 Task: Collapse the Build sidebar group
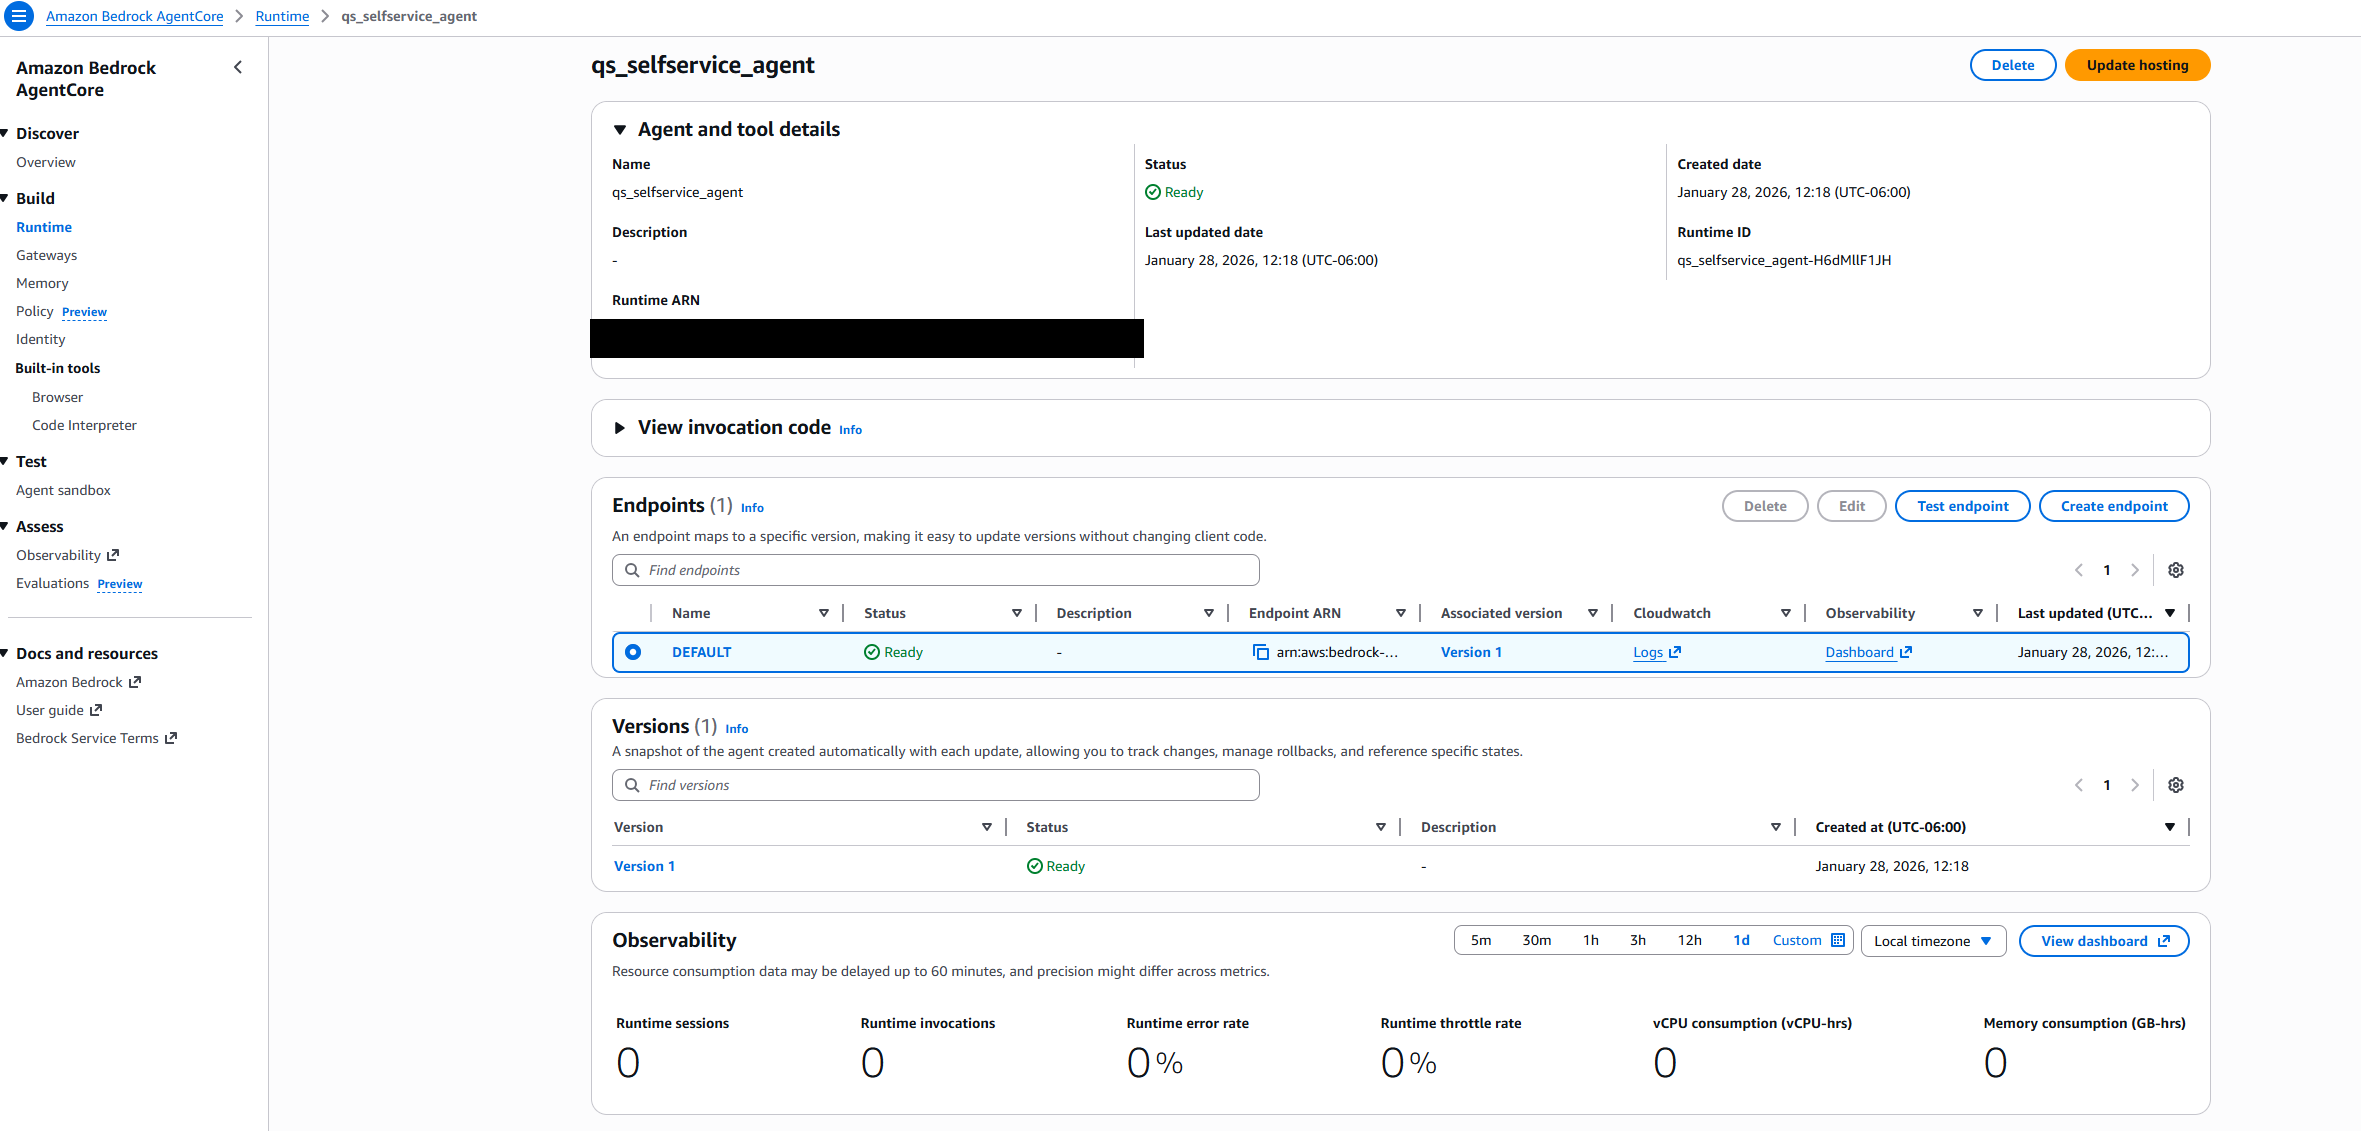pyautogui.click(x=5, y=198)
